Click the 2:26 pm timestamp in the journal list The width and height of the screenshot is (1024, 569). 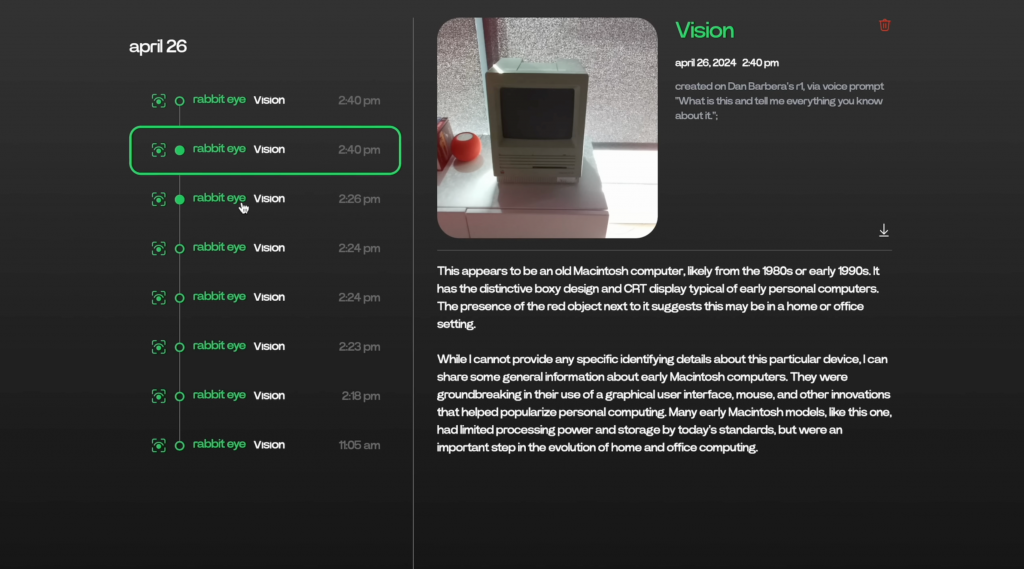pyautogui.click(x=359, y=199)
